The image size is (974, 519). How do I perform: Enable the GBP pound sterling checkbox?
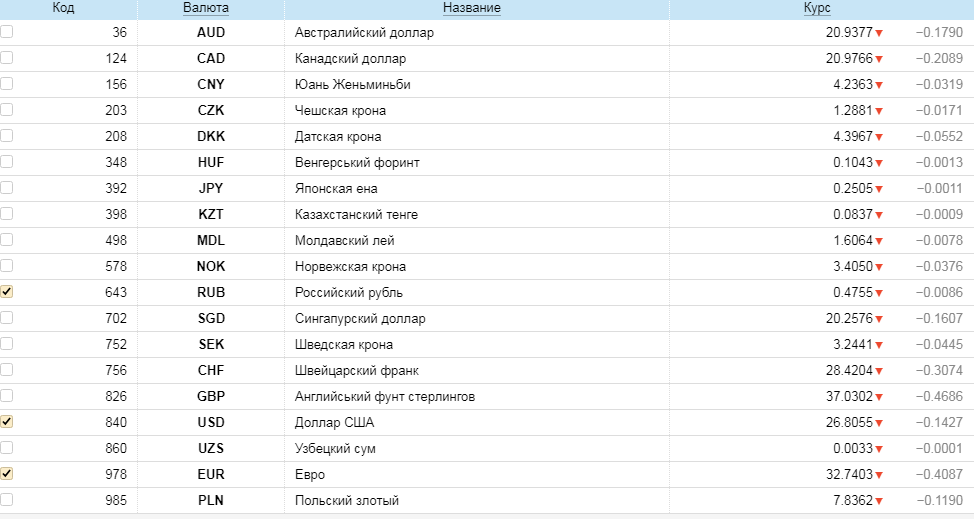(x=7, y=396)
